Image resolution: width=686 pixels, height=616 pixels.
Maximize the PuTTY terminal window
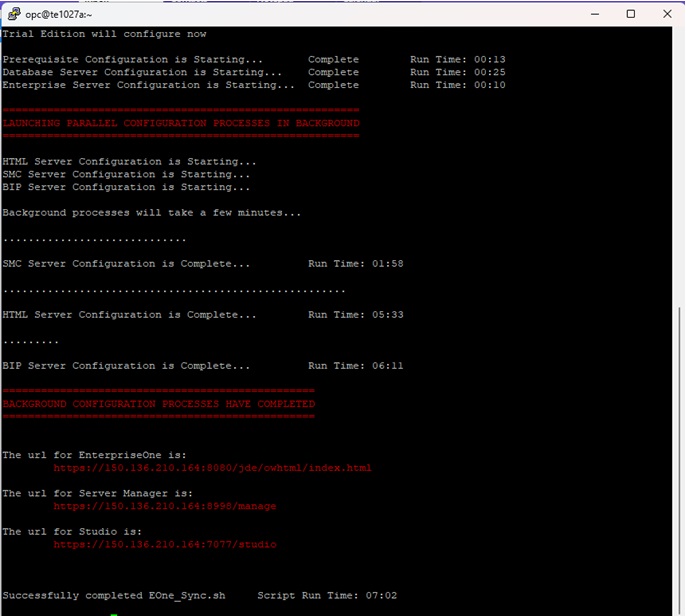point(631,14)
